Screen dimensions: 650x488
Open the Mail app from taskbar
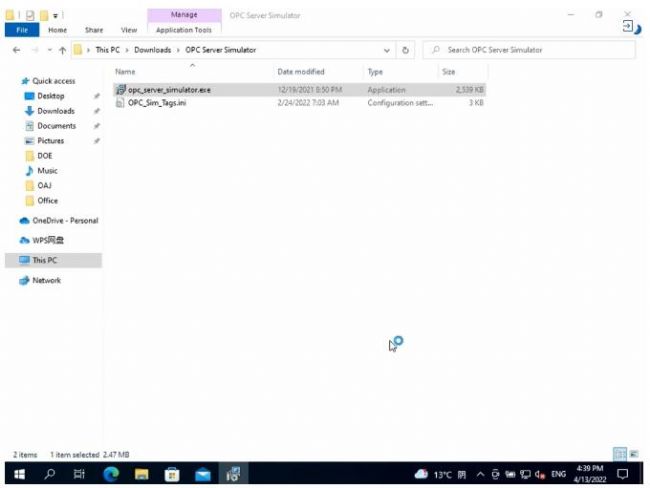[203, 473]
